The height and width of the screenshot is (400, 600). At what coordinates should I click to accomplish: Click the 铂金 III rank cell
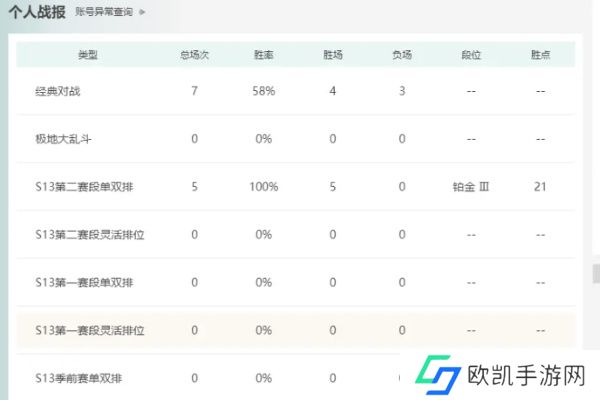tap(471, 187)
